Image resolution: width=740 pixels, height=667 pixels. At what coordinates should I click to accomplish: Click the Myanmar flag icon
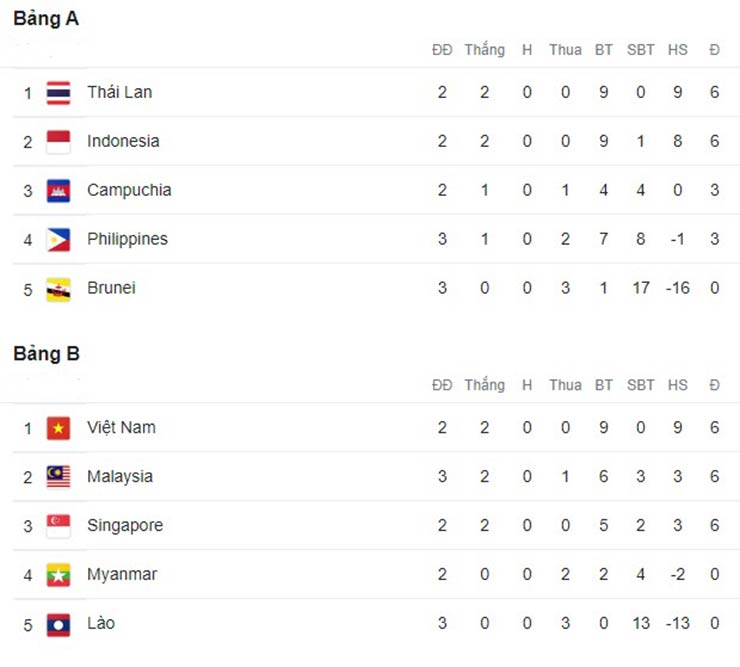(x=58, y=575)
